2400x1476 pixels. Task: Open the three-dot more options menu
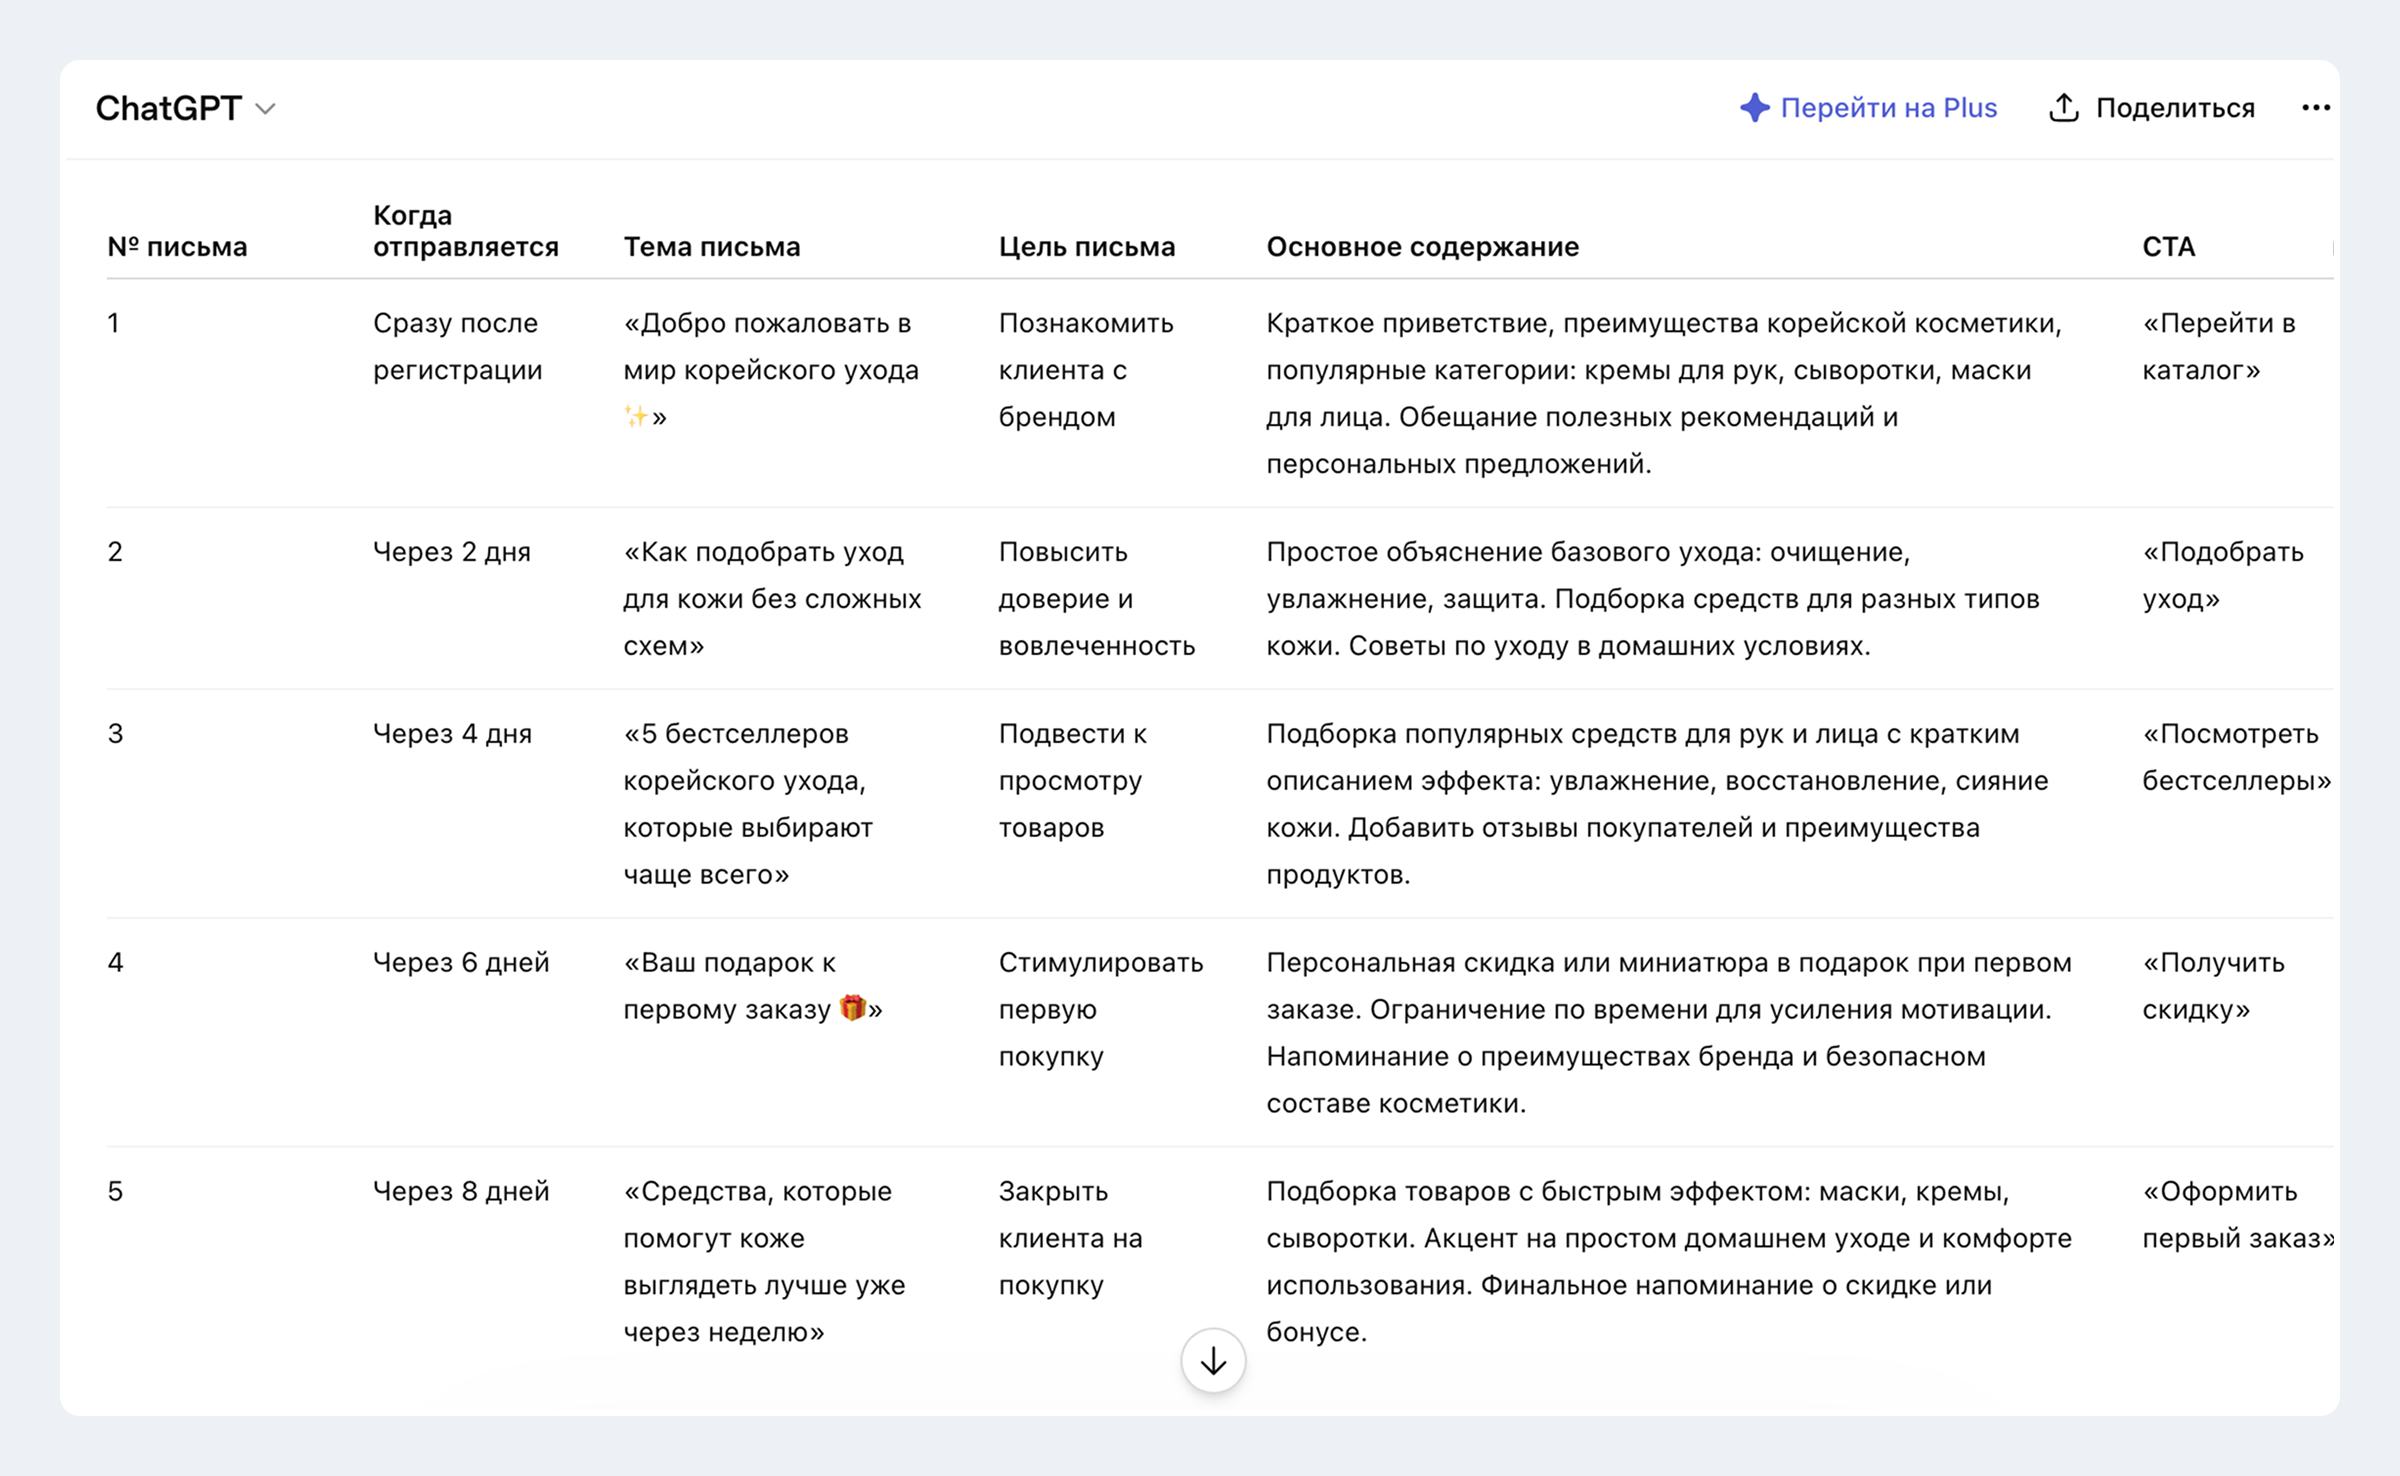(2316, 107)
